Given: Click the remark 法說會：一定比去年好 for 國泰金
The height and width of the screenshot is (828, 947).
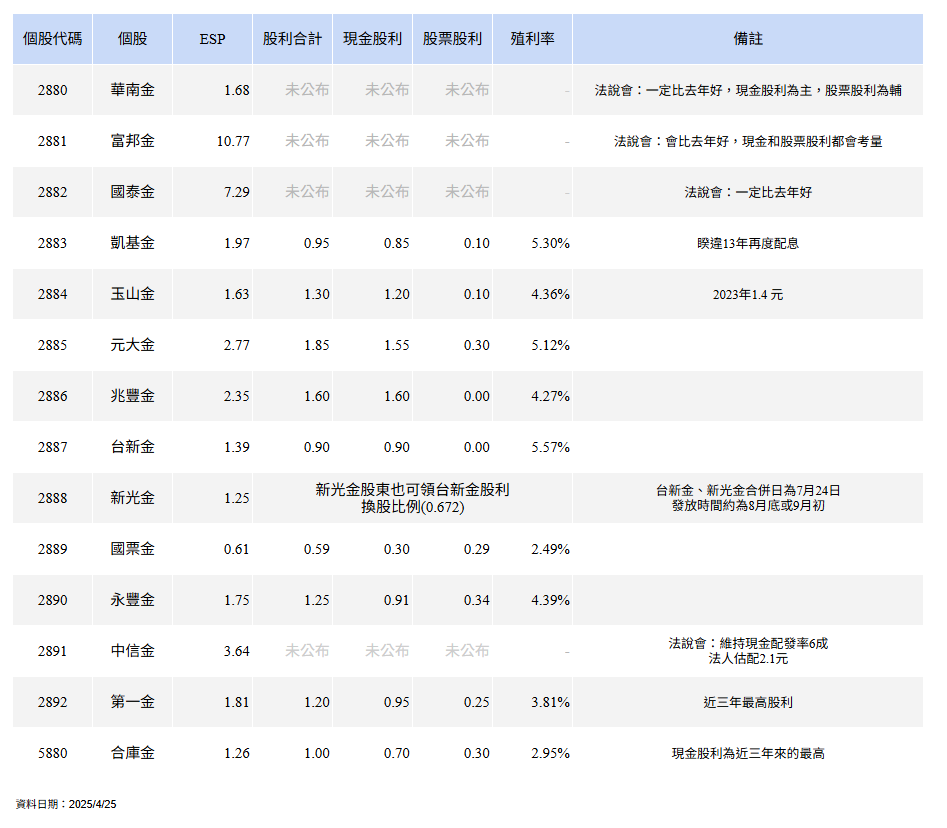Looking at the screenshot, I should [x=748, y=193].
